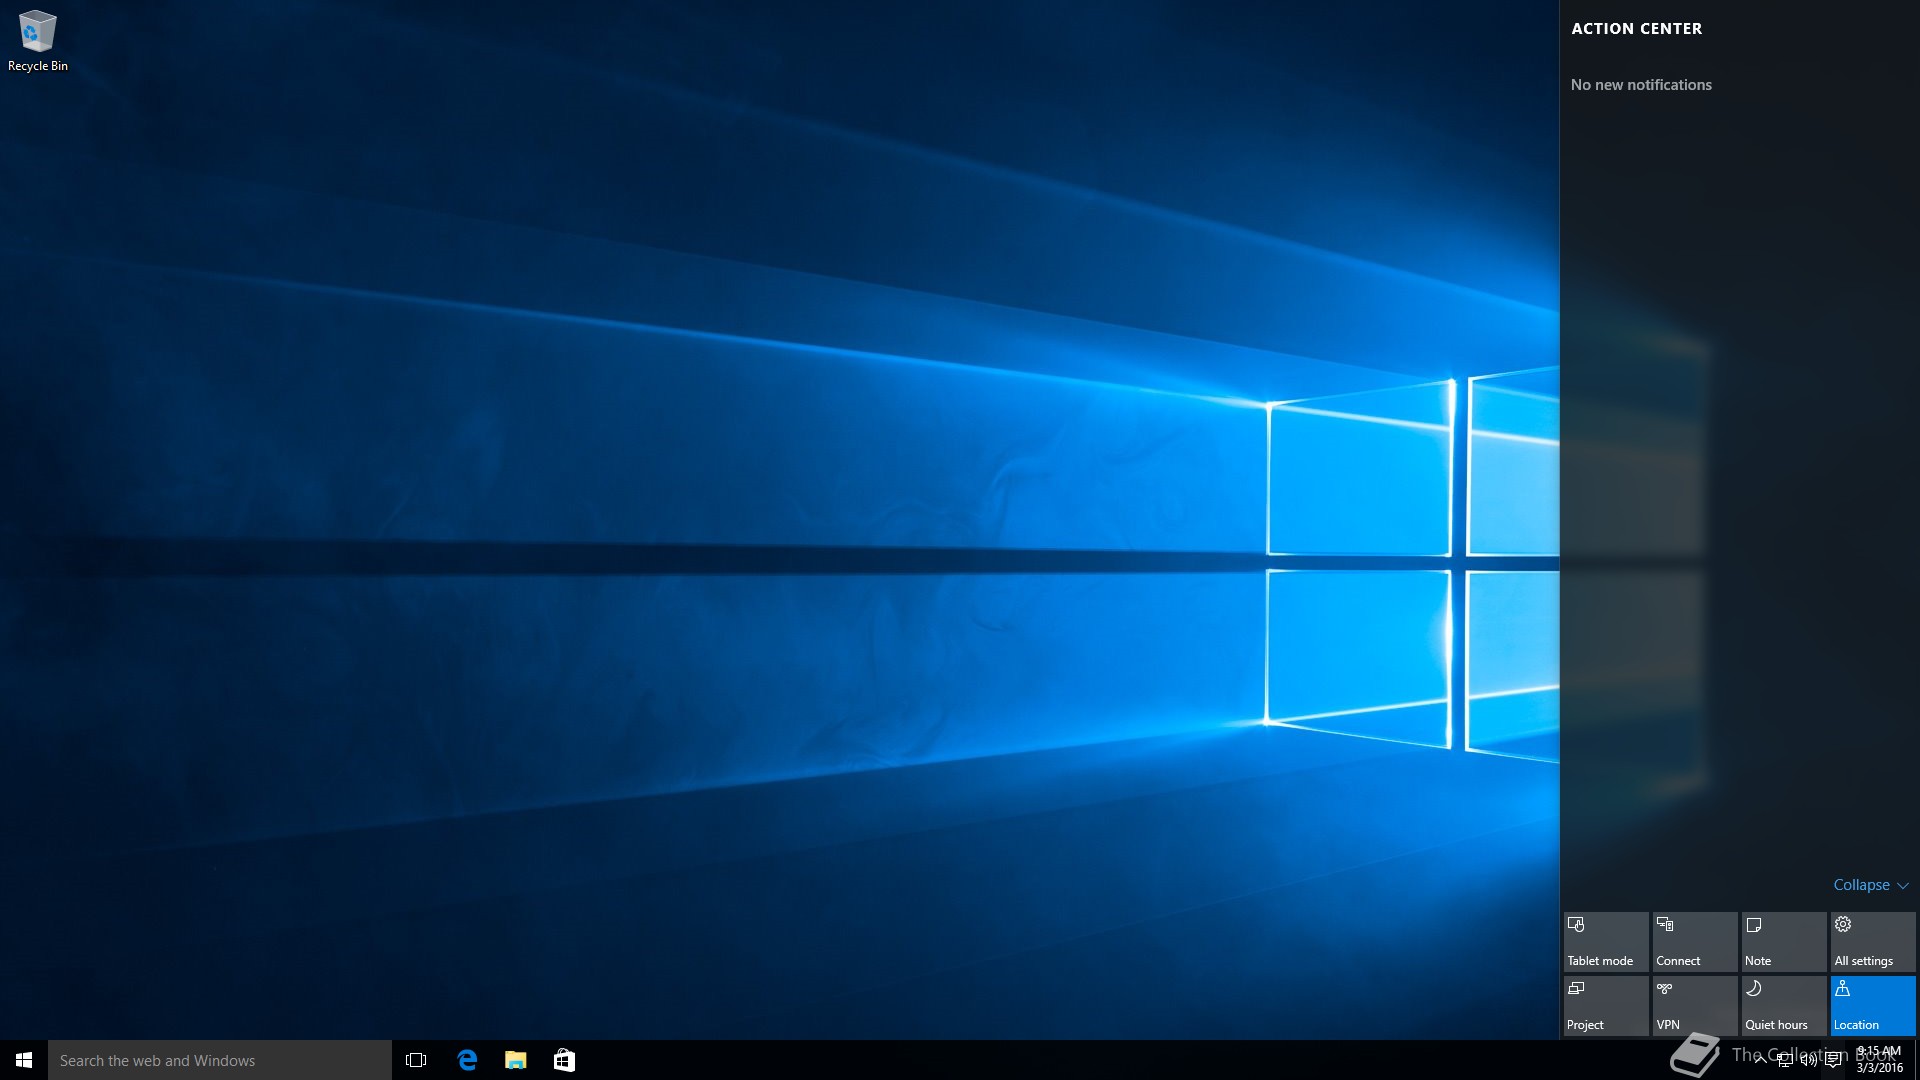Toggle Quiet hours on
This screenshot has height=1080, width=1920.
pyautogui.click(x=1784, y=1005)
